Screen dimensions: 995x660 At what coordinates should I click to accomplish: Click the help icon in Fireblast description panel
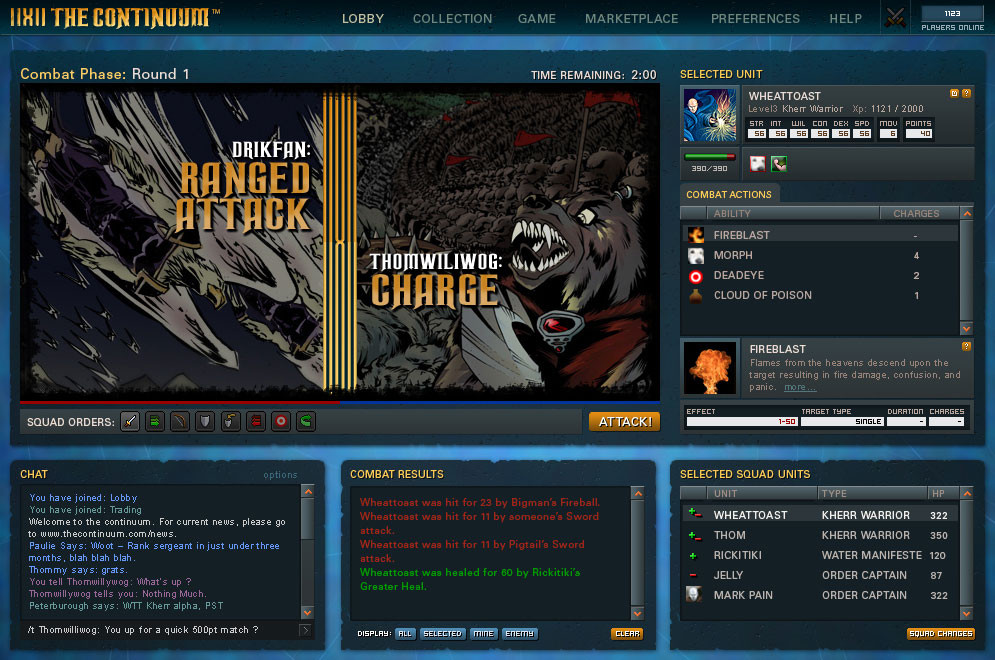pos(966,346)
